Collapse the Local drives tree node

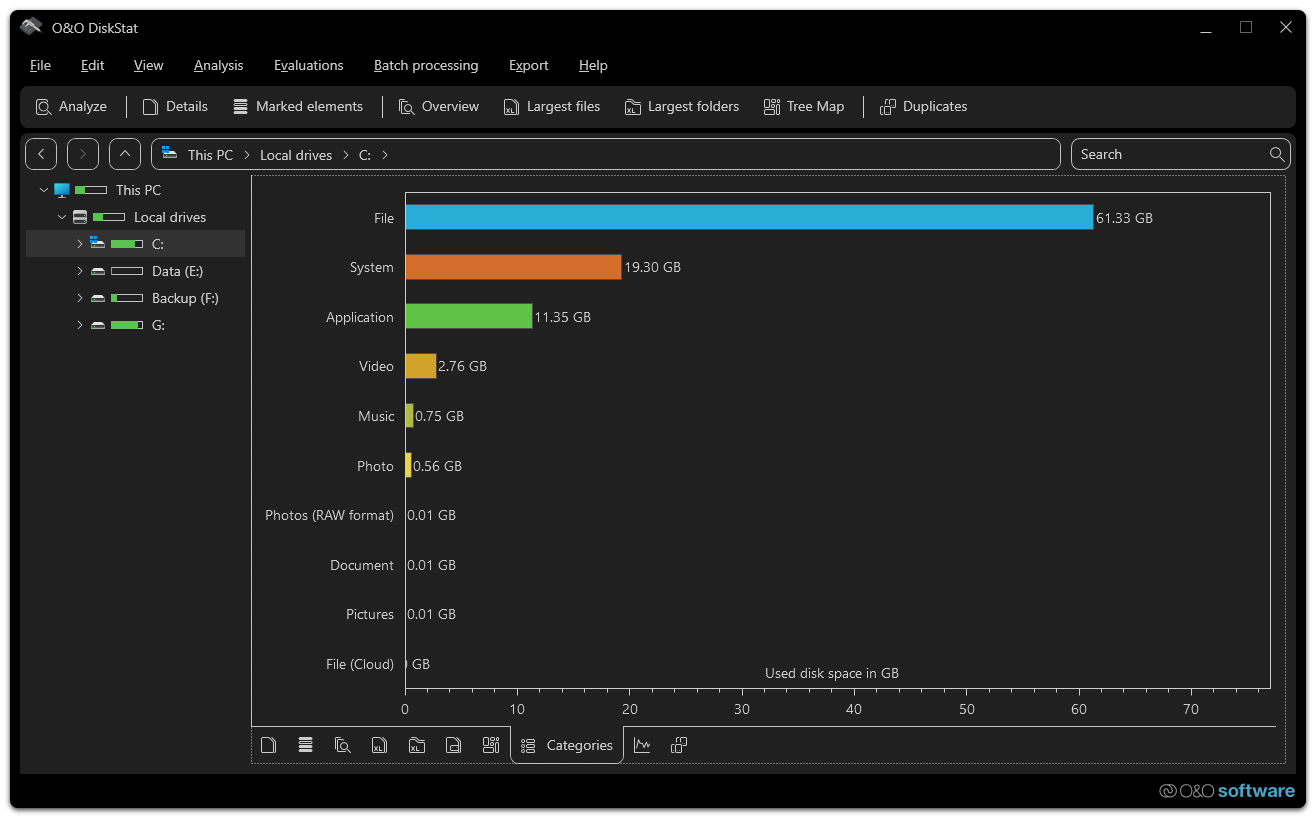click(x=62, y=217)
